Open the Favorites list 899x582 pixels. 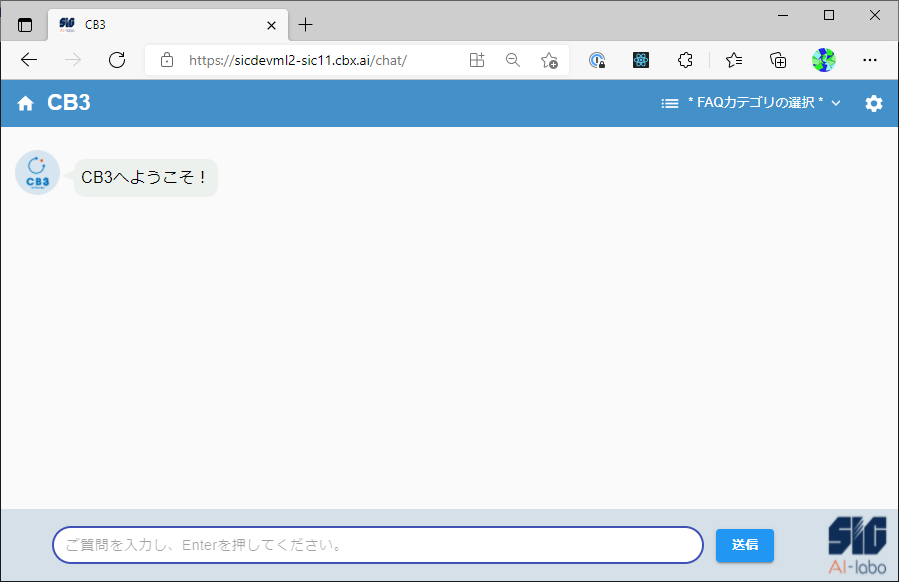734,60
